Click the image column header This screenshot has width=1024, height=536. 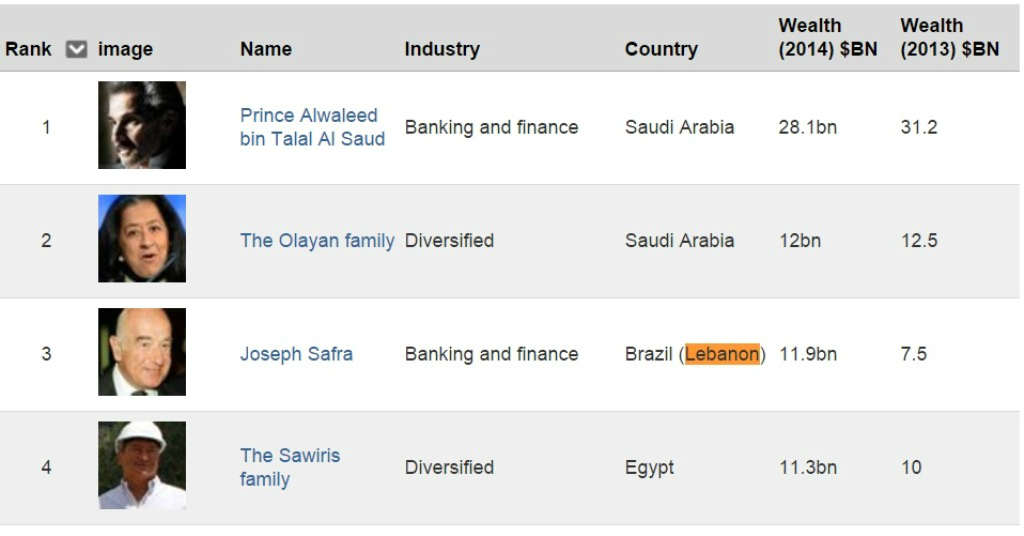point(125,49)
